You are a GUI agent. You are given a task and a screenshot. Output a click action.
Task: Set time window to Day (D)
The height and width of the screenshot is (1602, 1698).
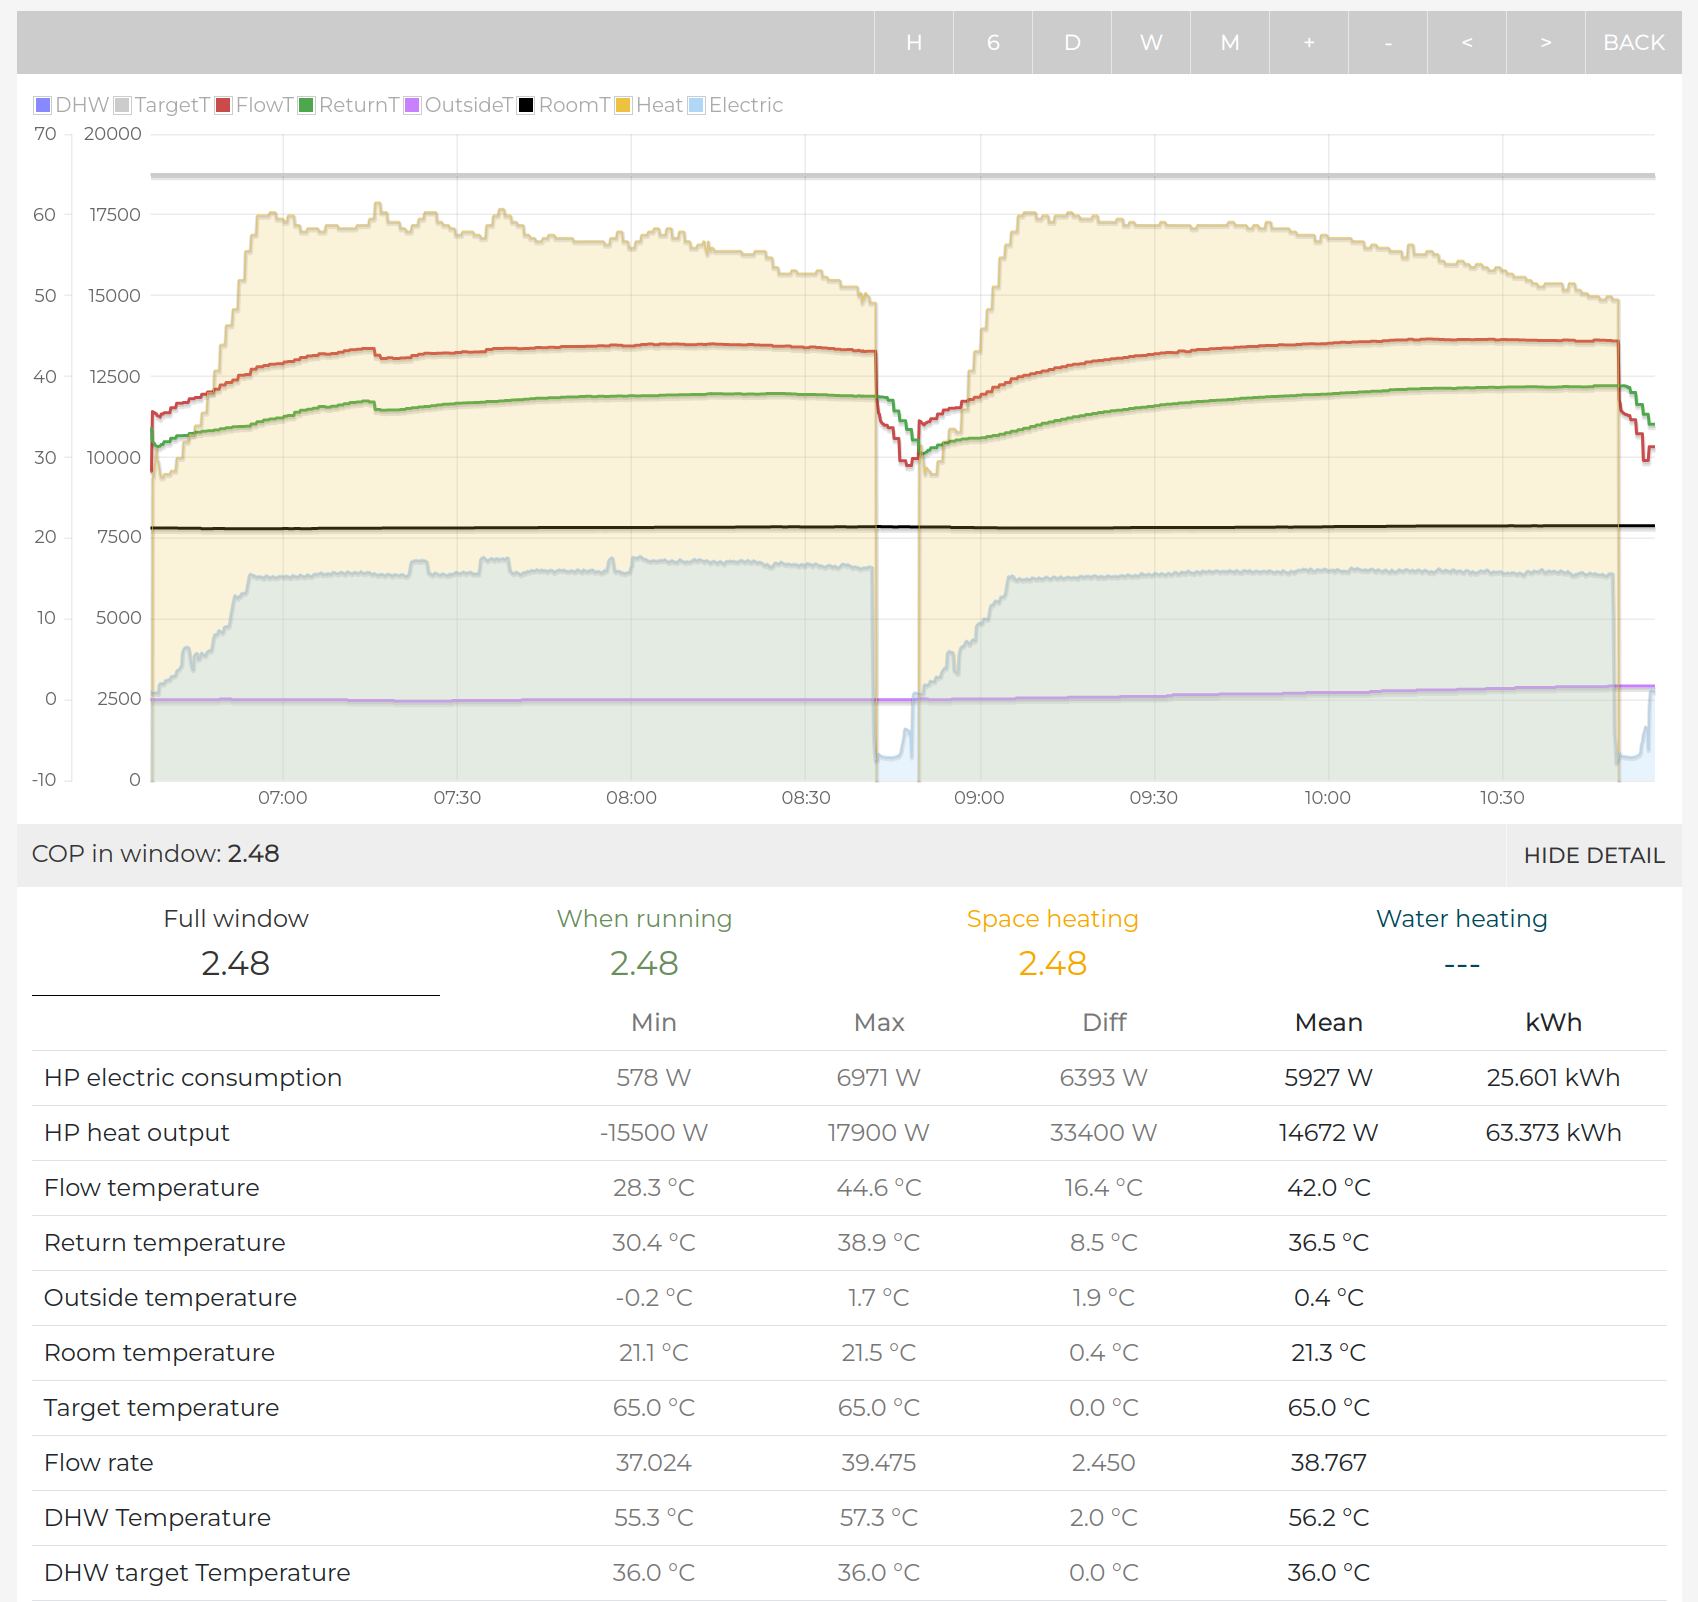[x=1072, y=42]
